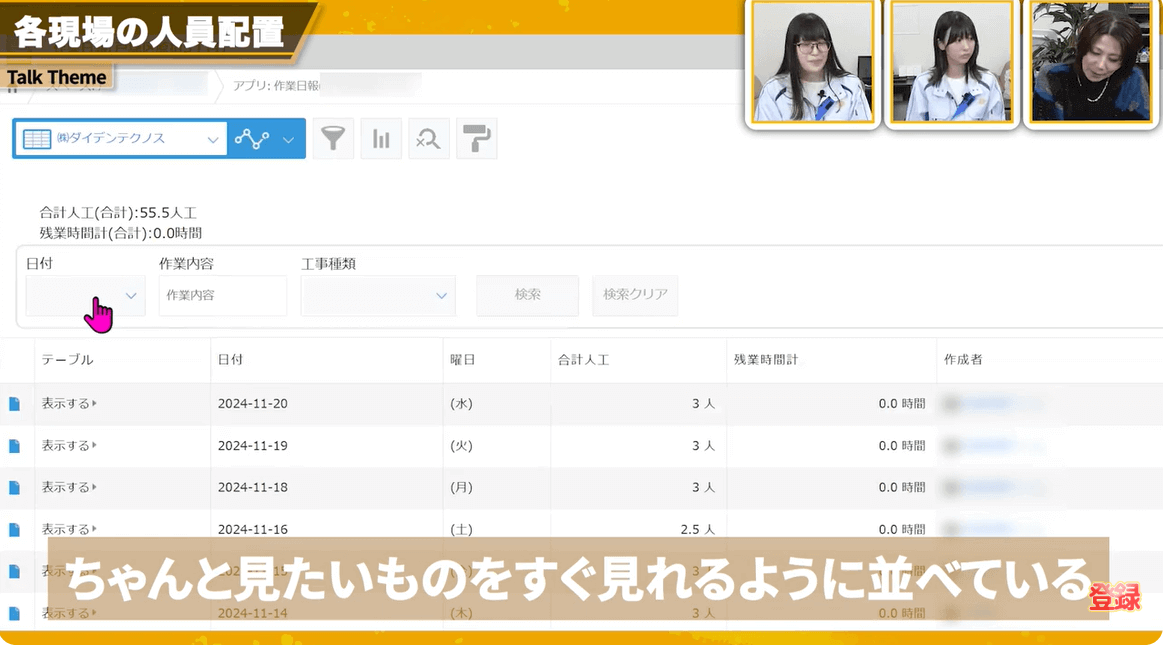The height and width of the screenshot is (646, 1166).
Task: Click the 合計人工 column header
Action: tap(583, 359)
